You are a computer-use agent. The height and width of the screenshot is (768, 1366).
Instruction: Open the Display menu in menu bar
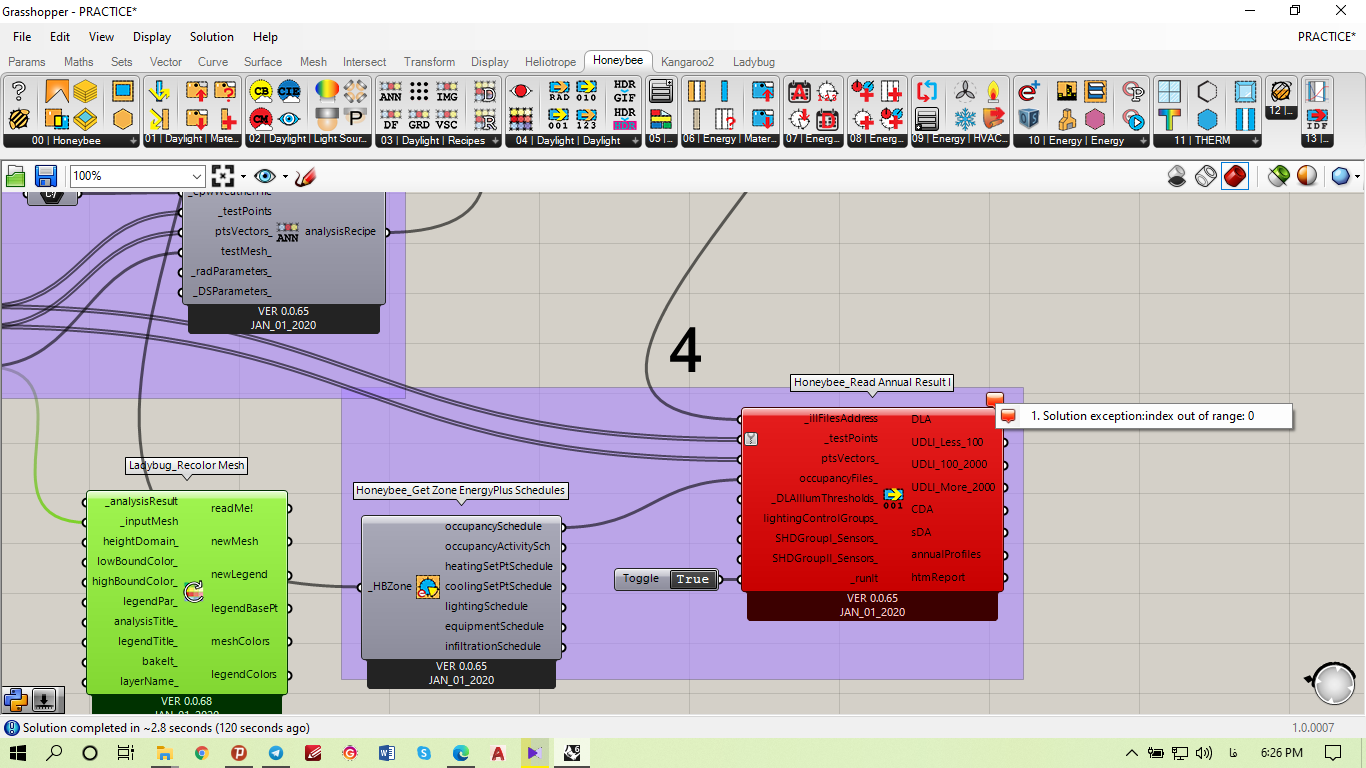pos(152,37)
